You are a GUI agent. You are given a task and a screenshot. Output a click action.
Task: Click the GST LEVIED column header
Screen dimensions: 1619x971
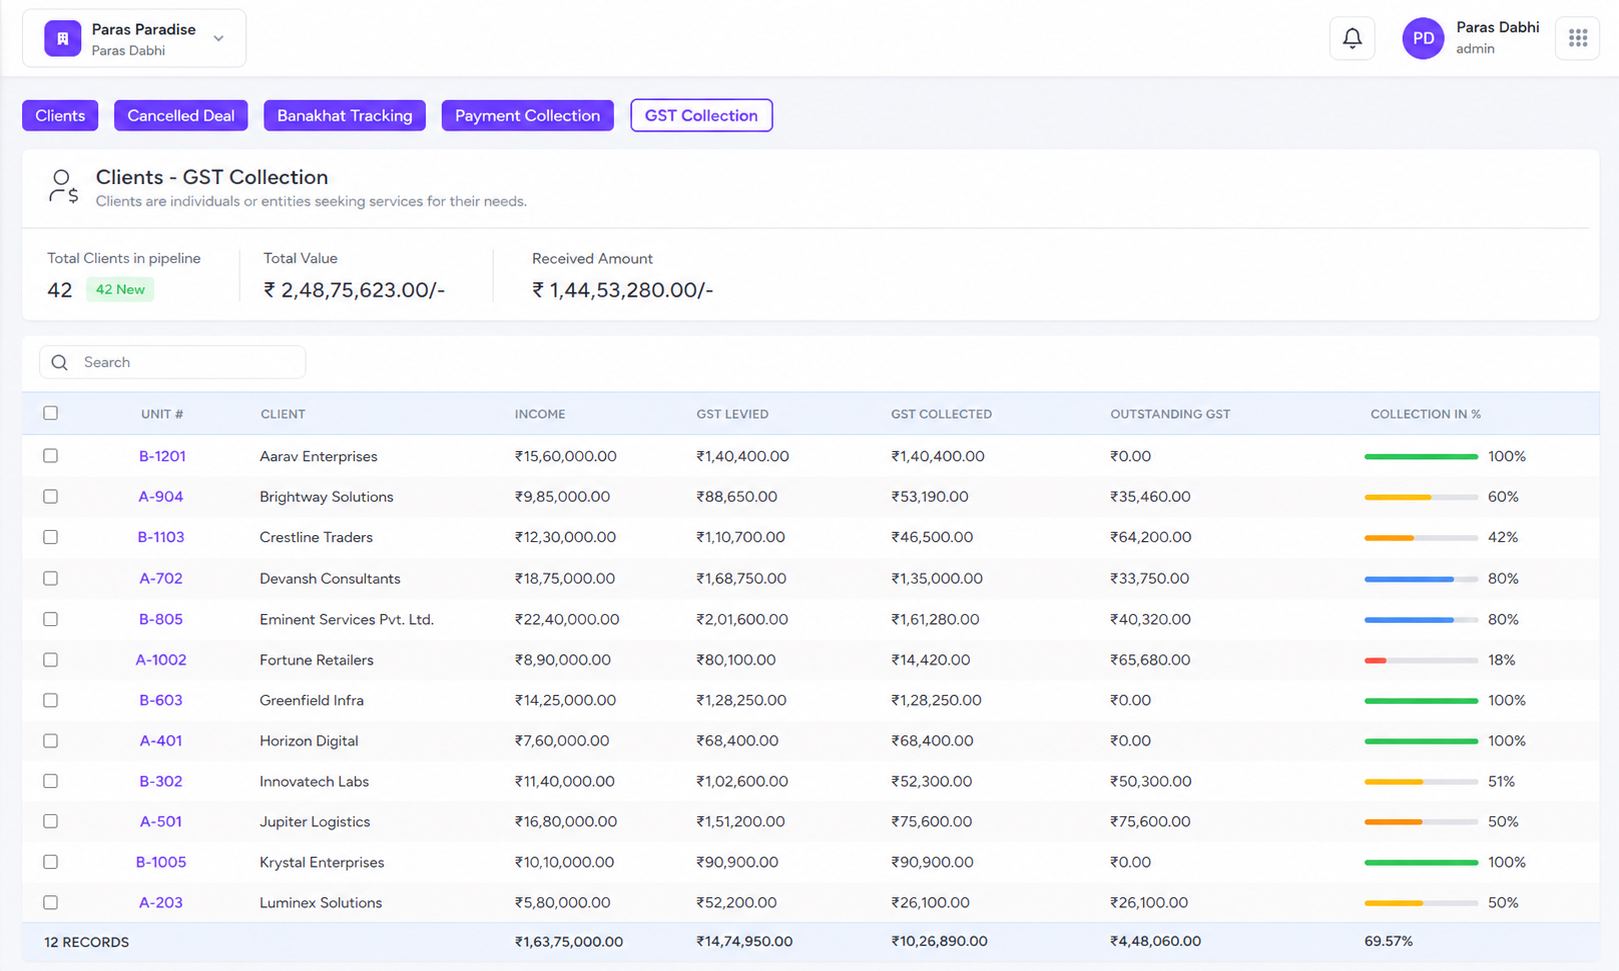[733, 414]
